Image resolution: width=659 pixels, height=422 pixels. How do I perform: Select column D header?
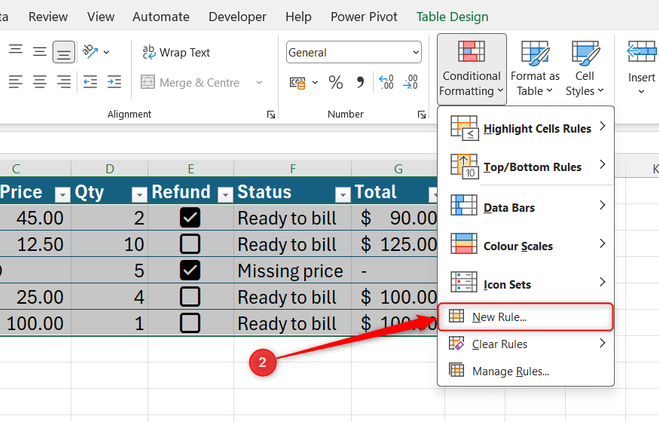(110, 169)
